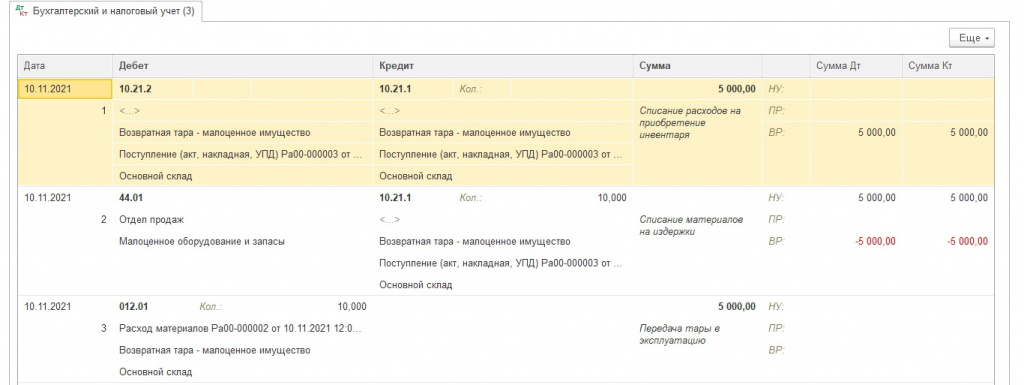Screen dimensions: 1024x385
Task: Click Отдел продаж in entry 2
Action: [x=152, y=220]
